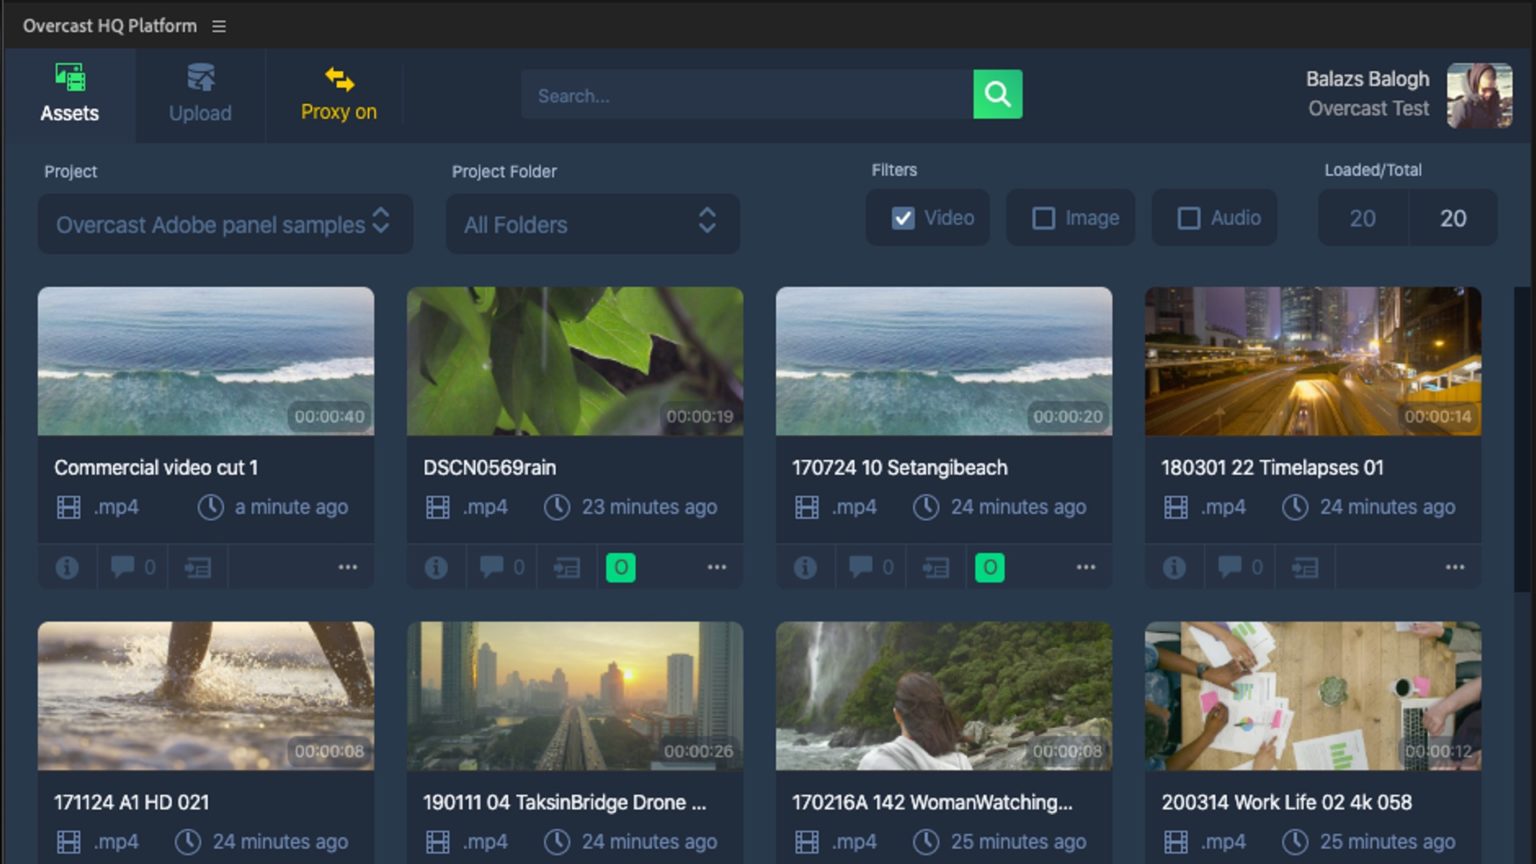Import 170724 10 Setangibeach into timeline
The height and width of the screenshot is (864, 1536).
(x=936, y=567)
